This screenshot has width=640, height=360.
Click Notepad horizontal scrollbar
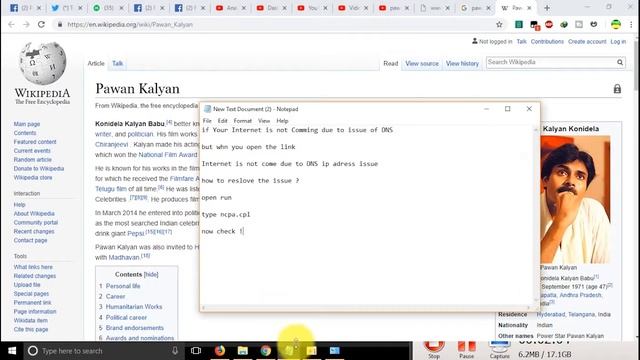366,308
